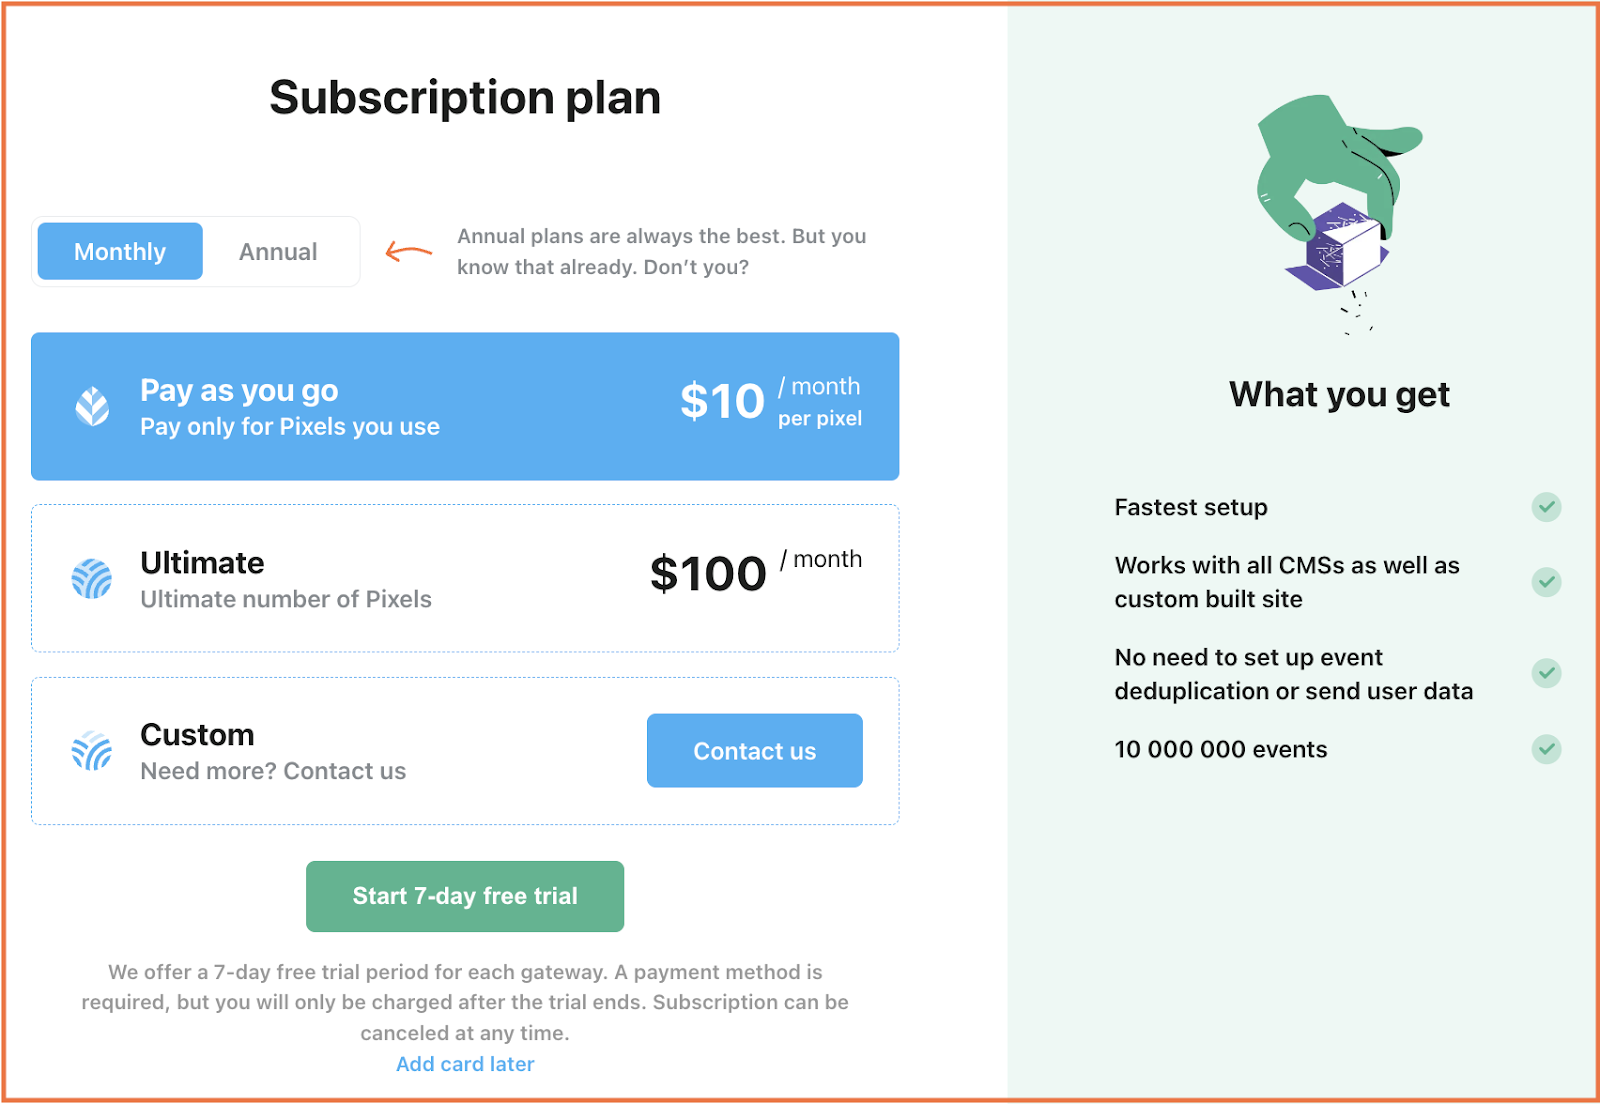This screenshot has width=1600, height=1104.
Task: Click the Subscription plan heading
Action: pyautogui.click(x=465, y=98)
